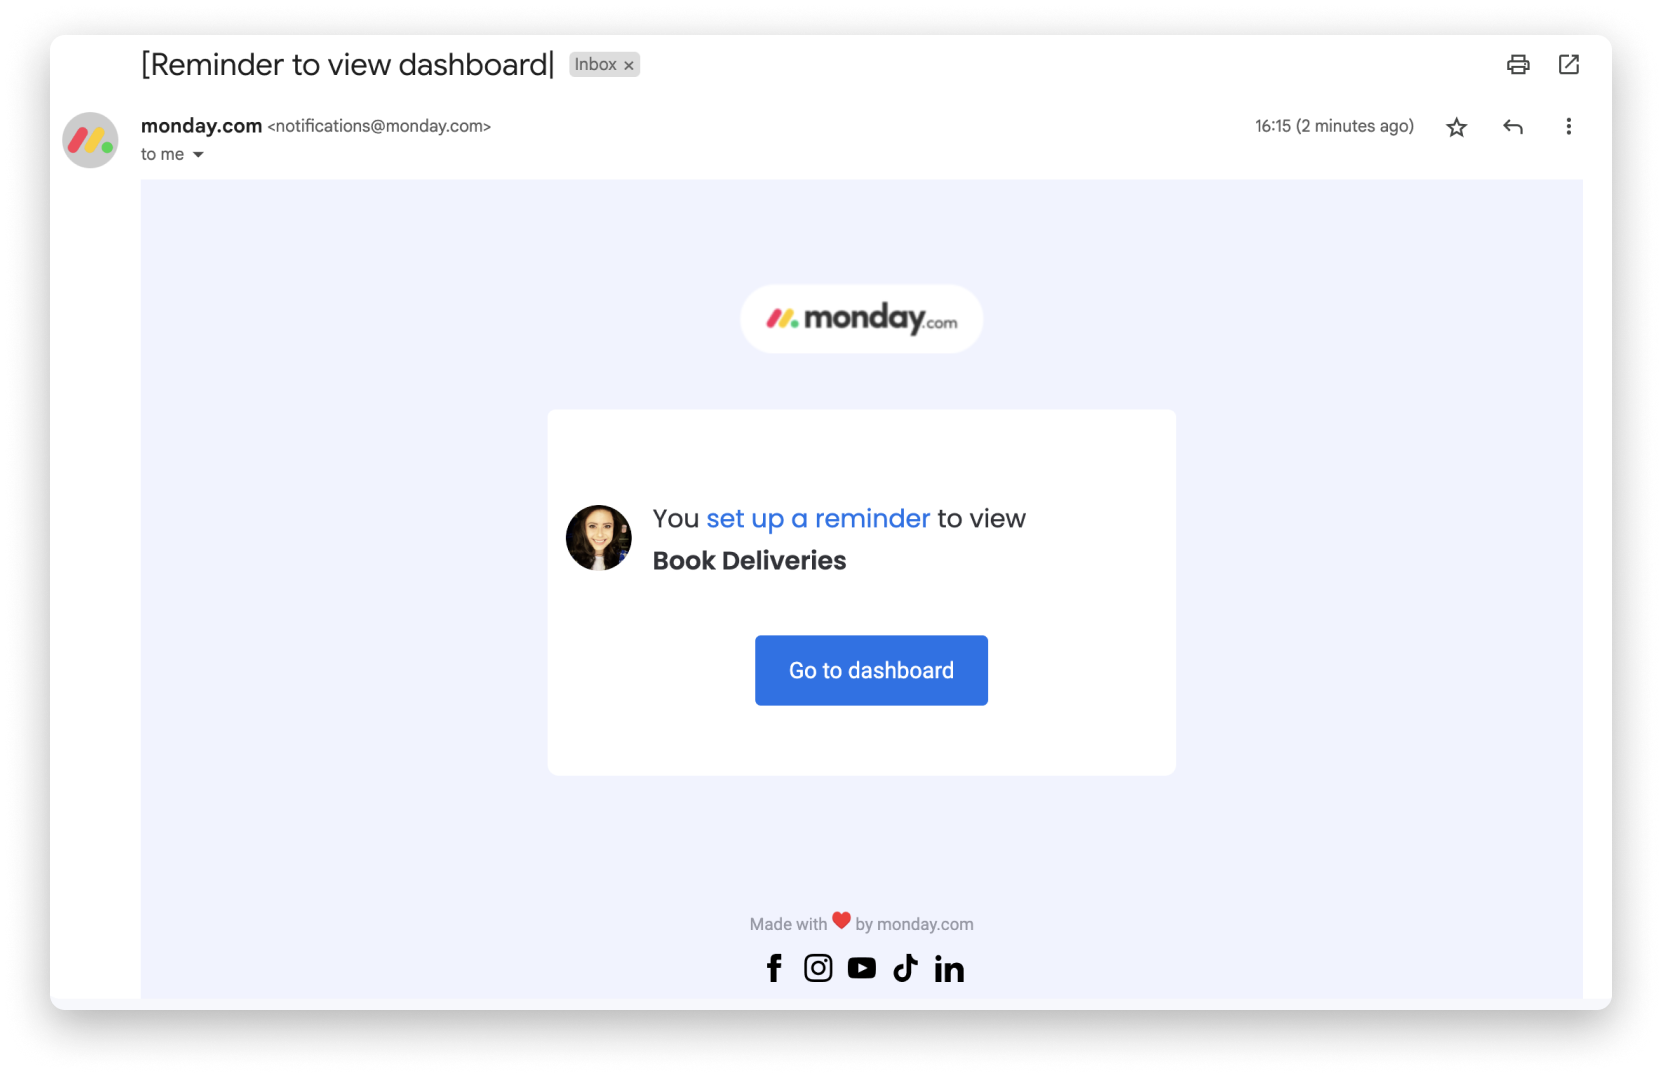Screen dimensions: 1662x1075
Task: Click 'by monday.com' in the footer
Action: [914, 924]
